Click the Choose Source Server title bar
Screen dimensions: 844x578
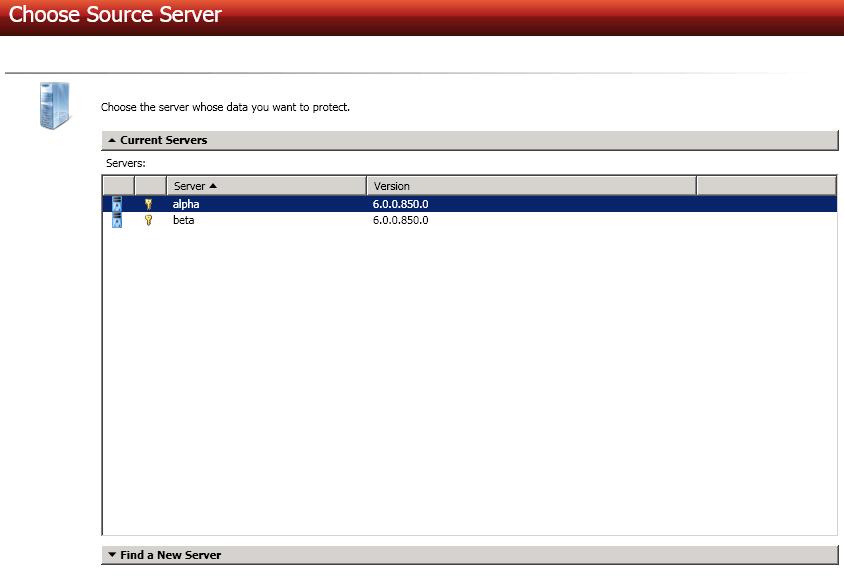click(116, 15)
